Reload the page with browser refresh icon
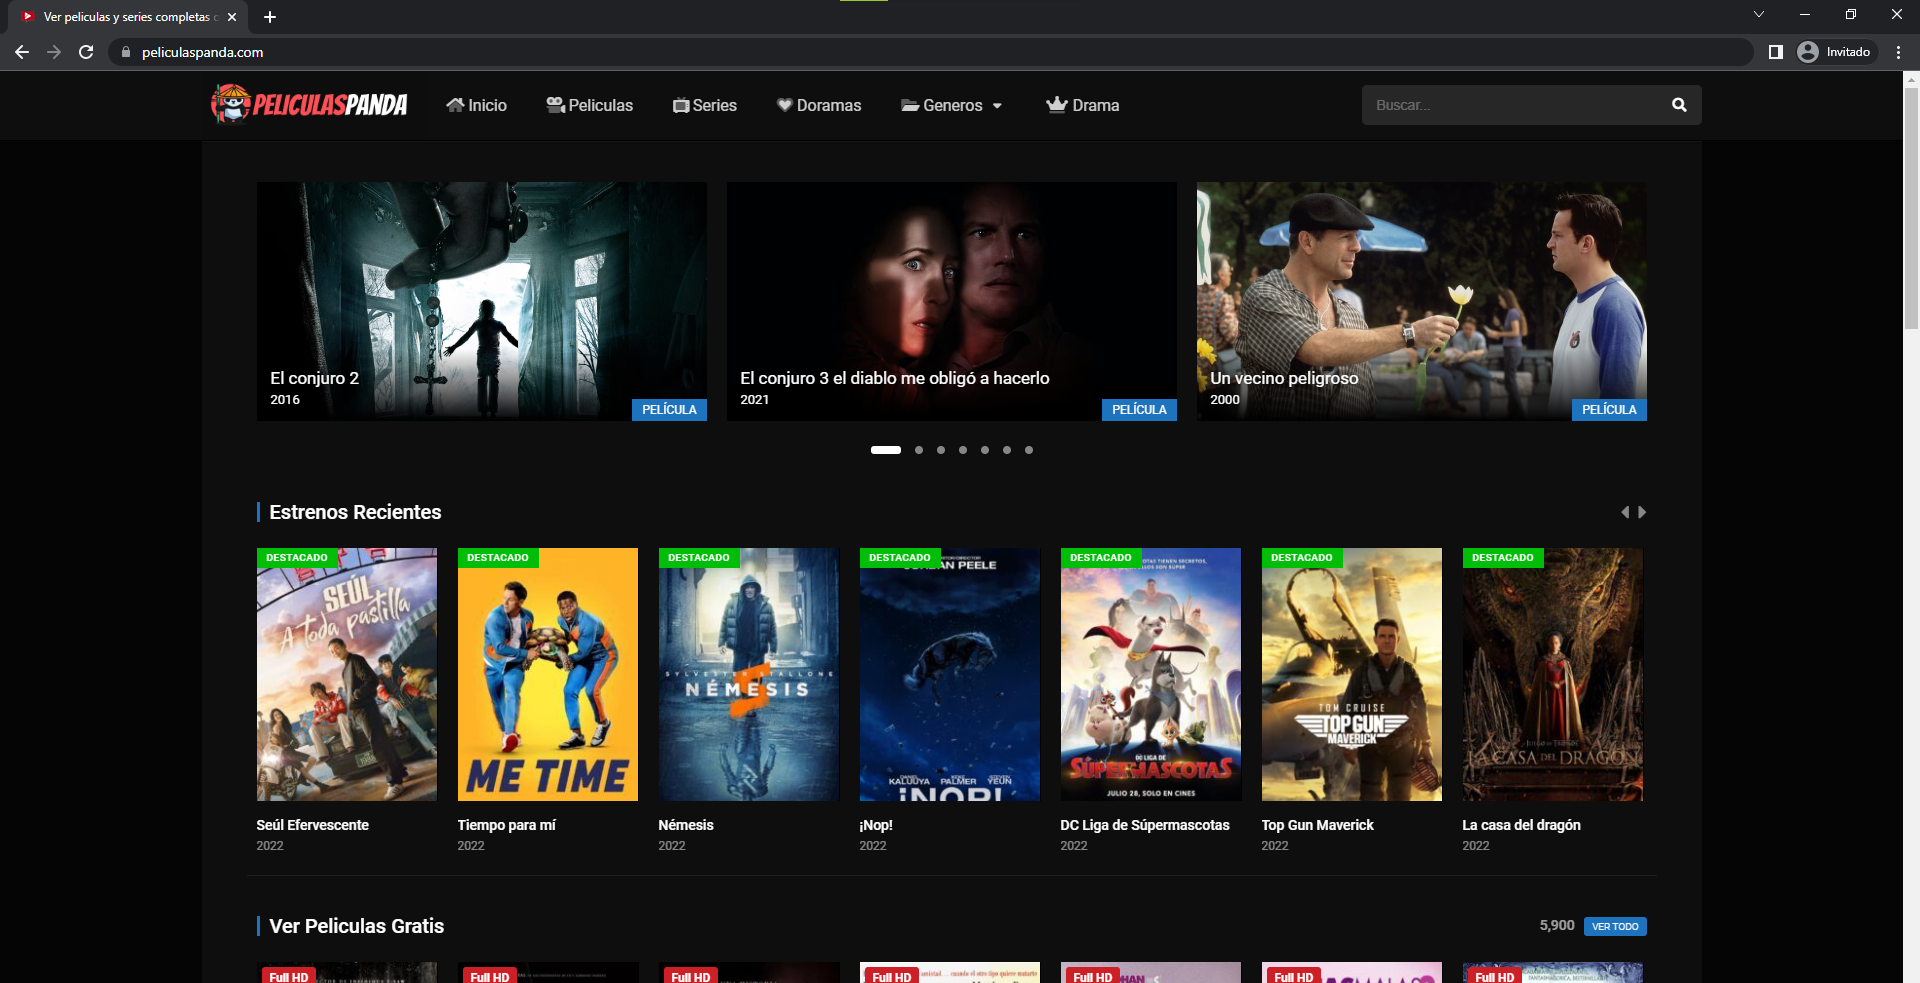Viewport: 1920px width, 983px height. 86,52
